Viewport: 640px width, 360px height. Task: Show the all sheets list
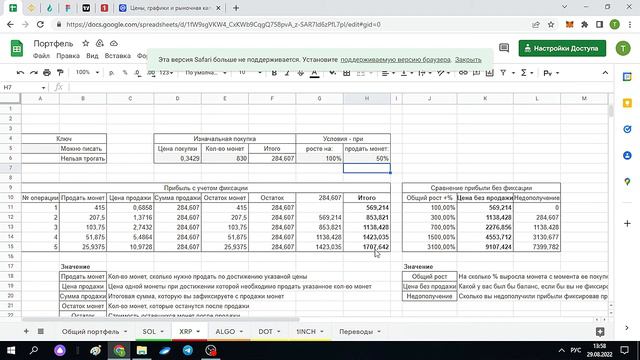(x=41, y=331)
